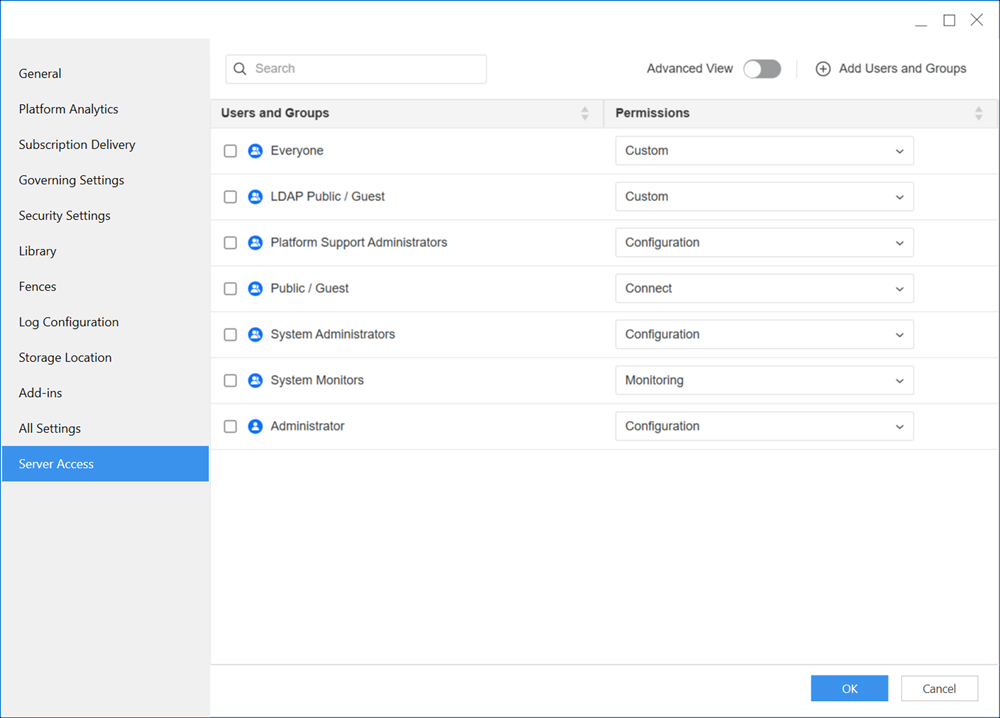Click the magnifier icon in search box
The image size is (1000, 718).
click(x=240, y=69)
